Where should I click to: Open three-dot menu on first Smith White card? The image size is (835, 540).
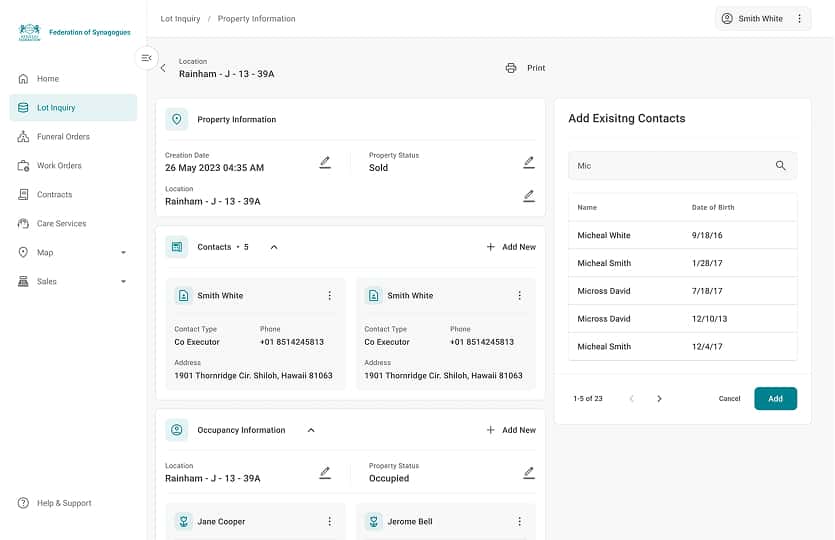pyautogui.click(x=329, y=296)
